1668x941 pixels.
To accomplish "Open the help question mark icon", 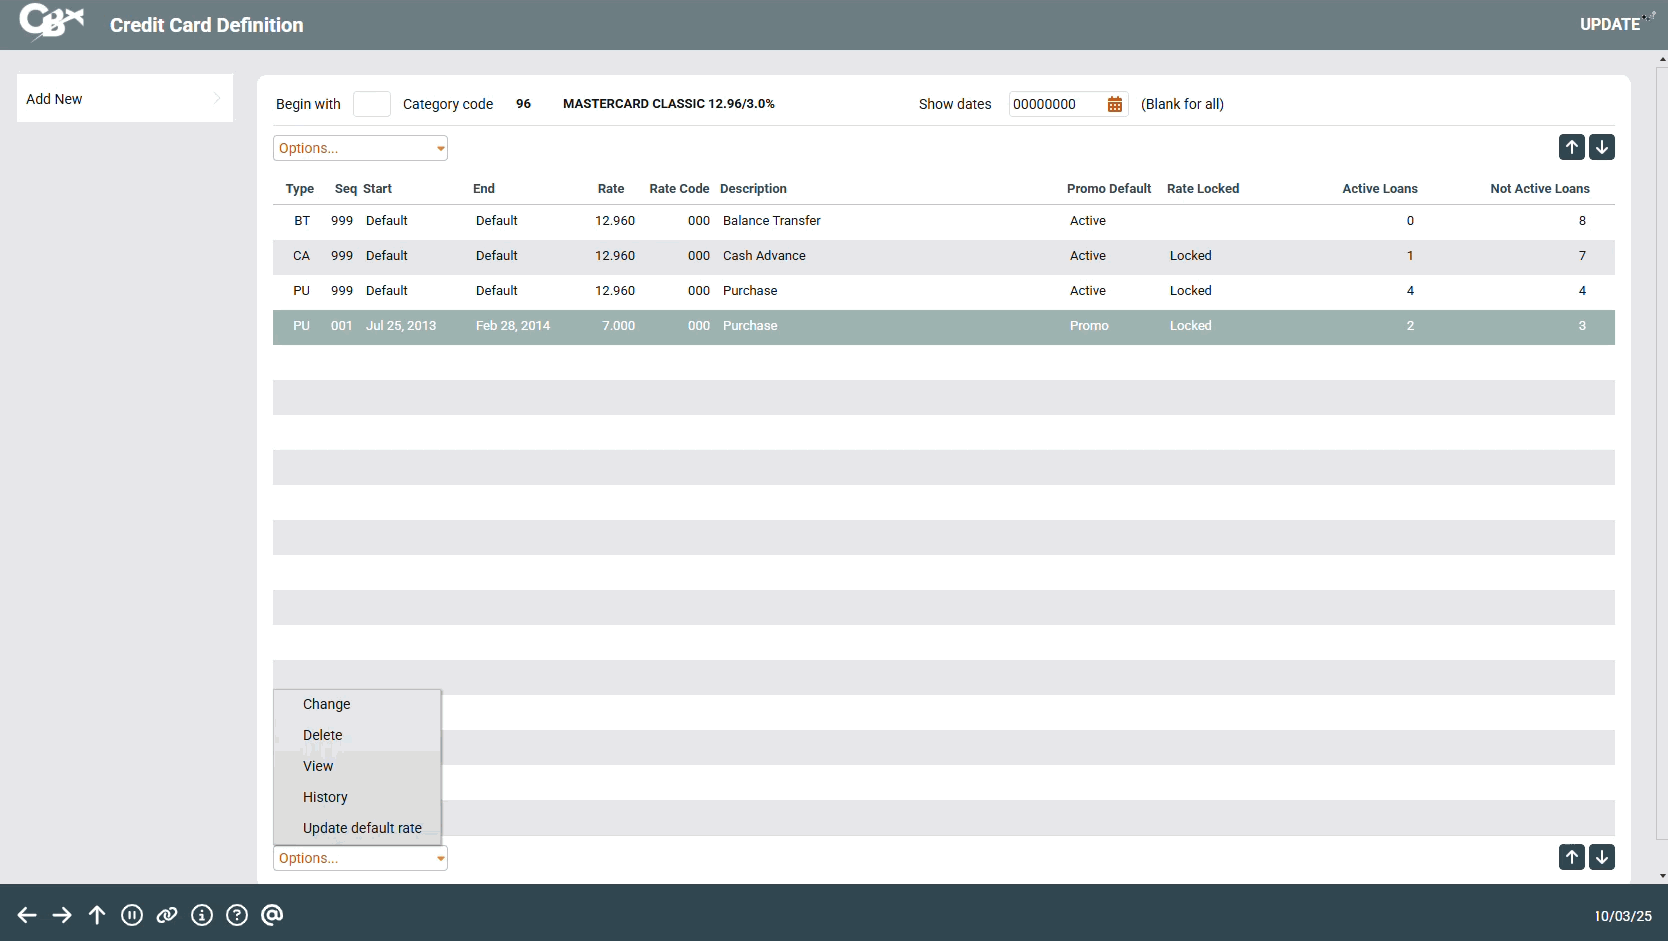I will [237, 915].
